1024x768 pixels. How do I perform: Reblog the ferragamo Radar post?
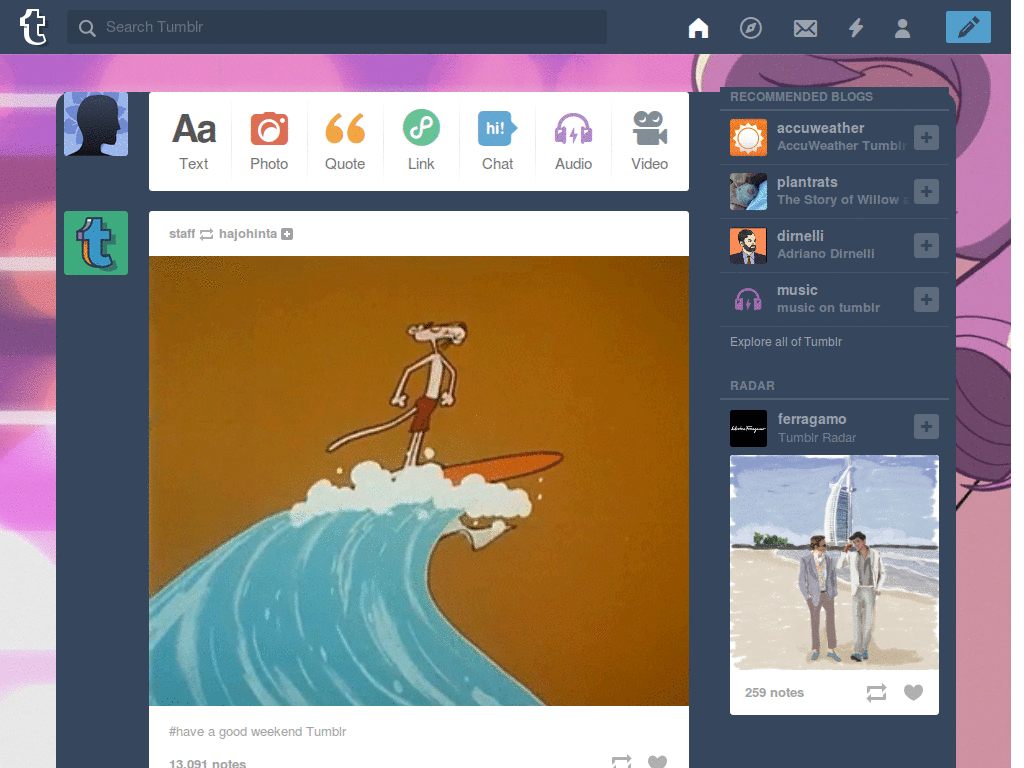tap(876, 692)
